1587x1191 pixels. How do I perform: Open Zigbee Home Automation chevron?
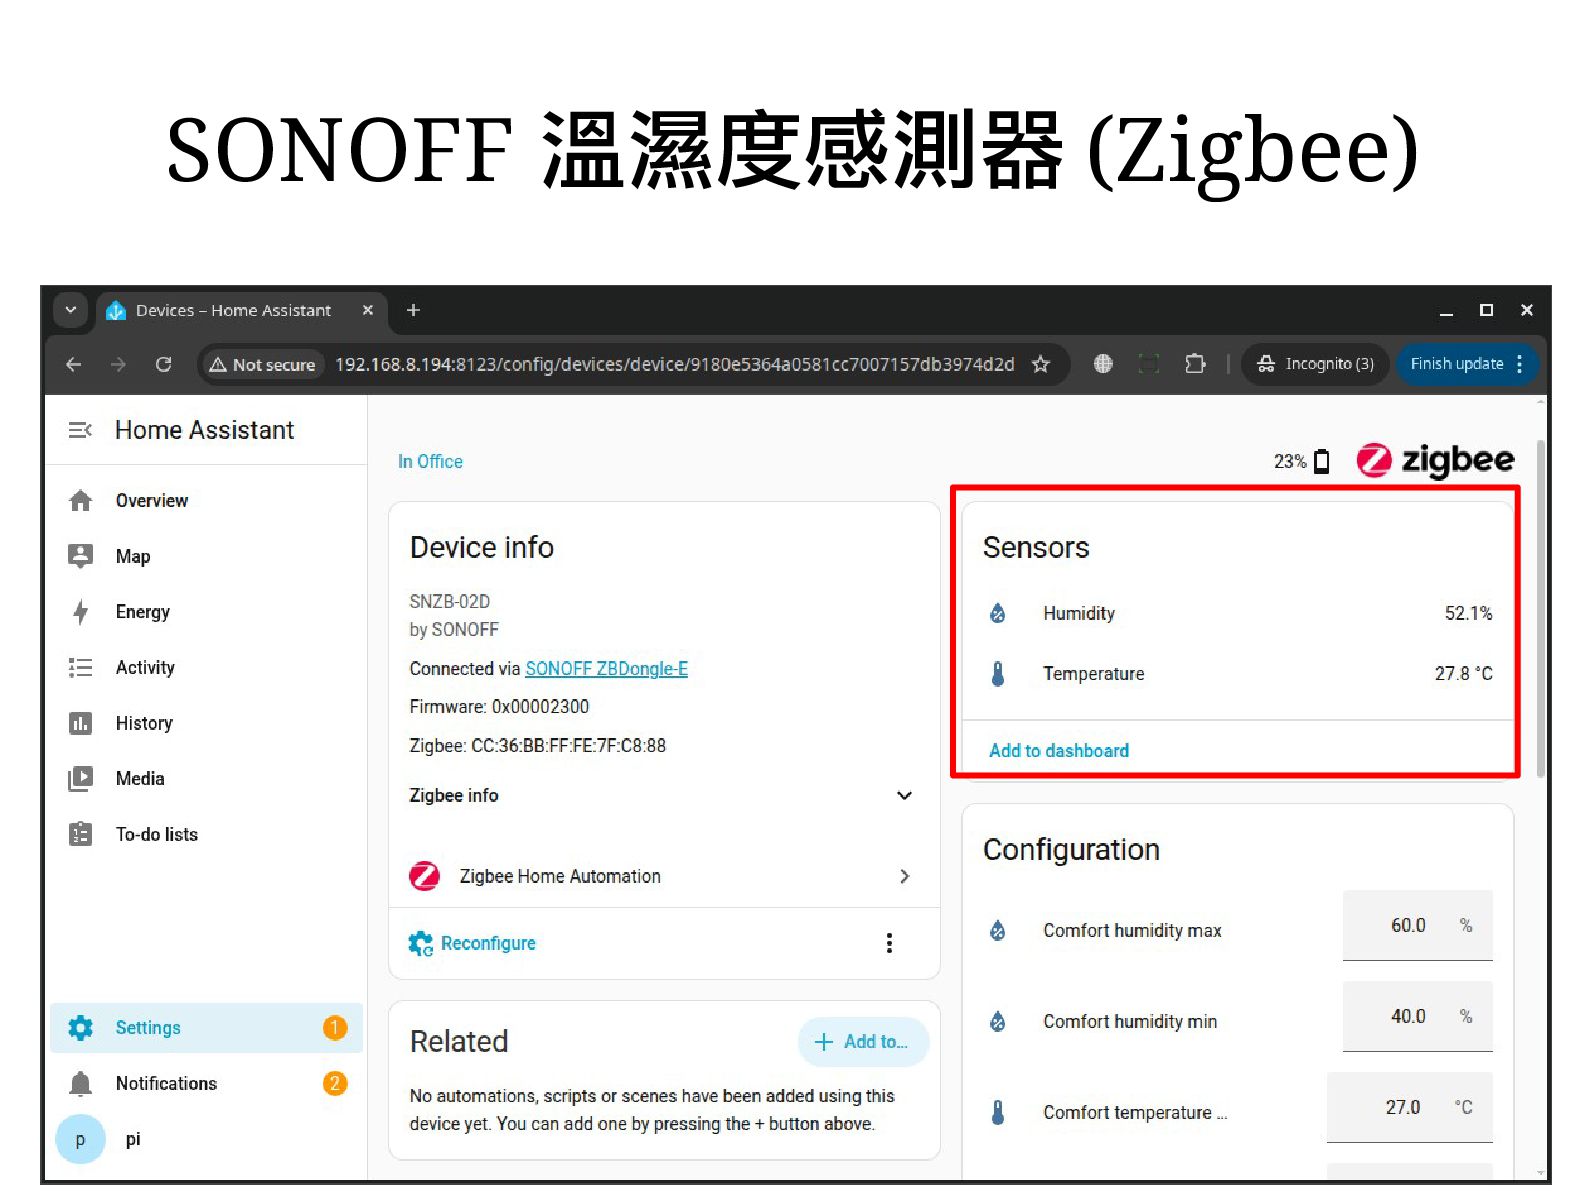(904, 876)
